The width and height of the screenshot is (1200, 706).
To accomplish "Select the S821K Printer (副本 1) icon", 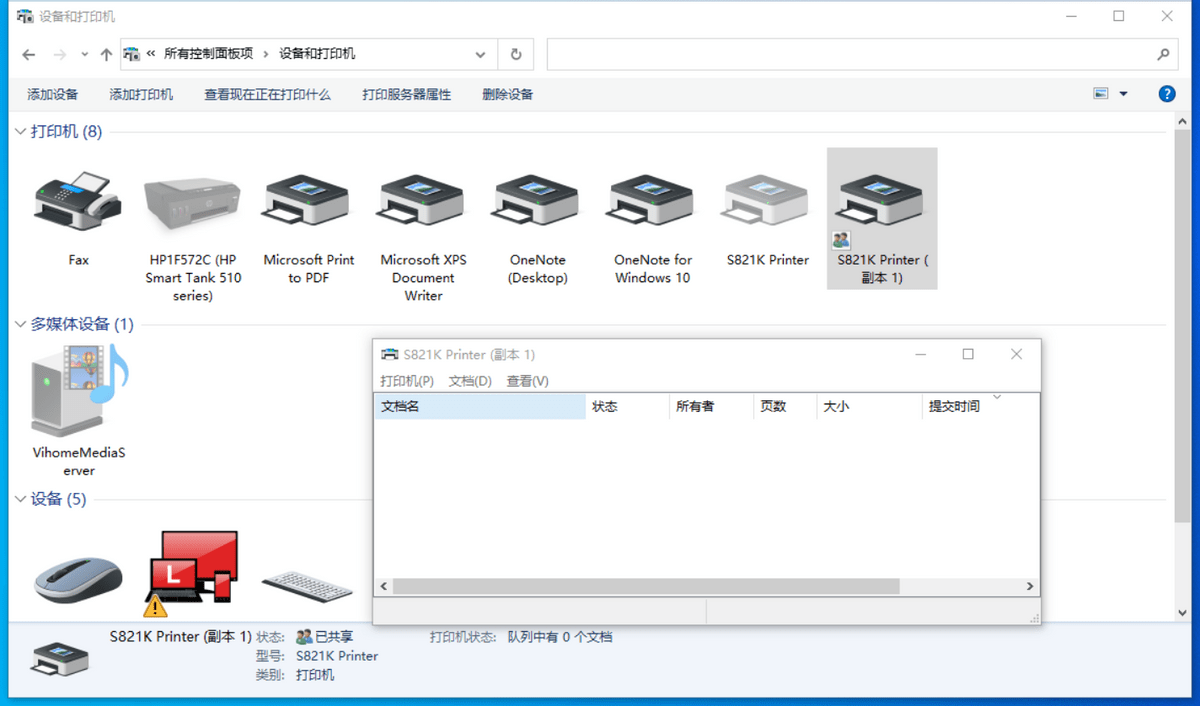I will [882, 200].
